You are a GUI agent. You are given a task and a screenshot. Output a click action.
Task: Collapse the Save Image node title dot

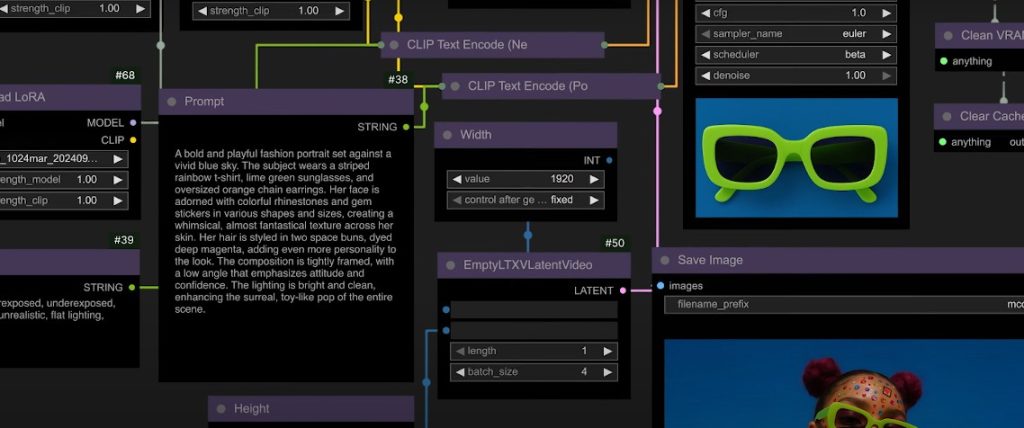[665, 260]
